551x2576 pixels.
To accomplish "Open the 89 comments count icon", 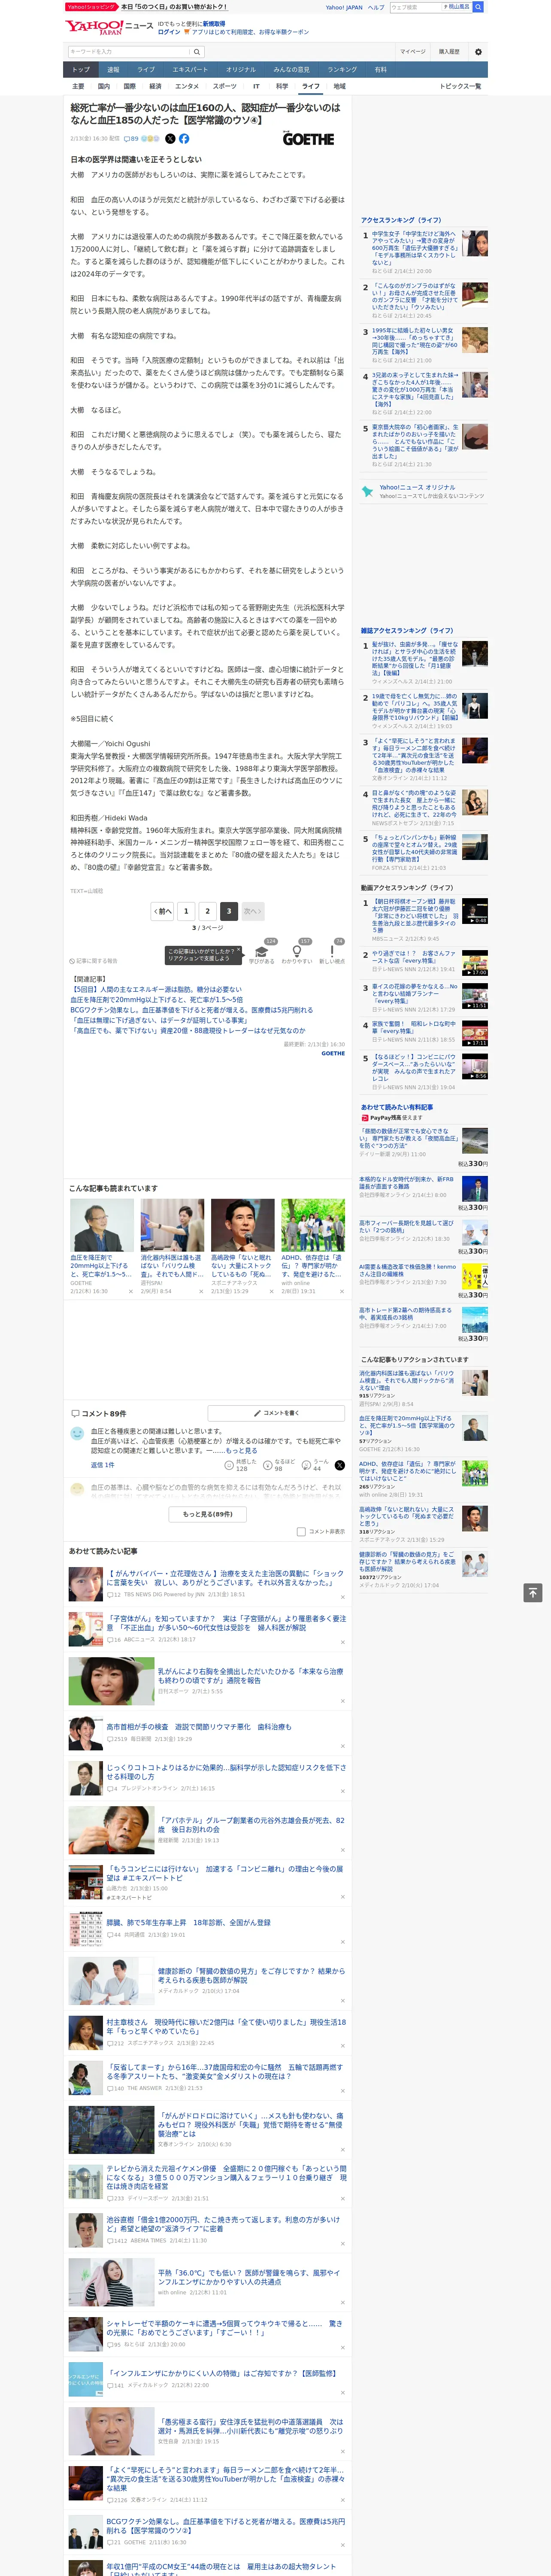I will (x=131, y=139).
